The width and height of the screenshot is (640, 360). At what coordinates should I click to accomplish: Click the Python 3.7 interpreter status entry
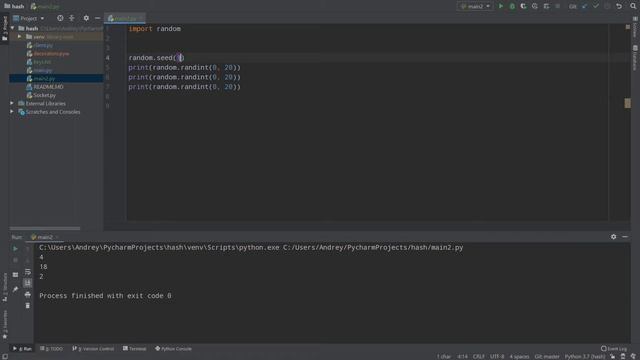pyautogui.click(x=585, y=356)
